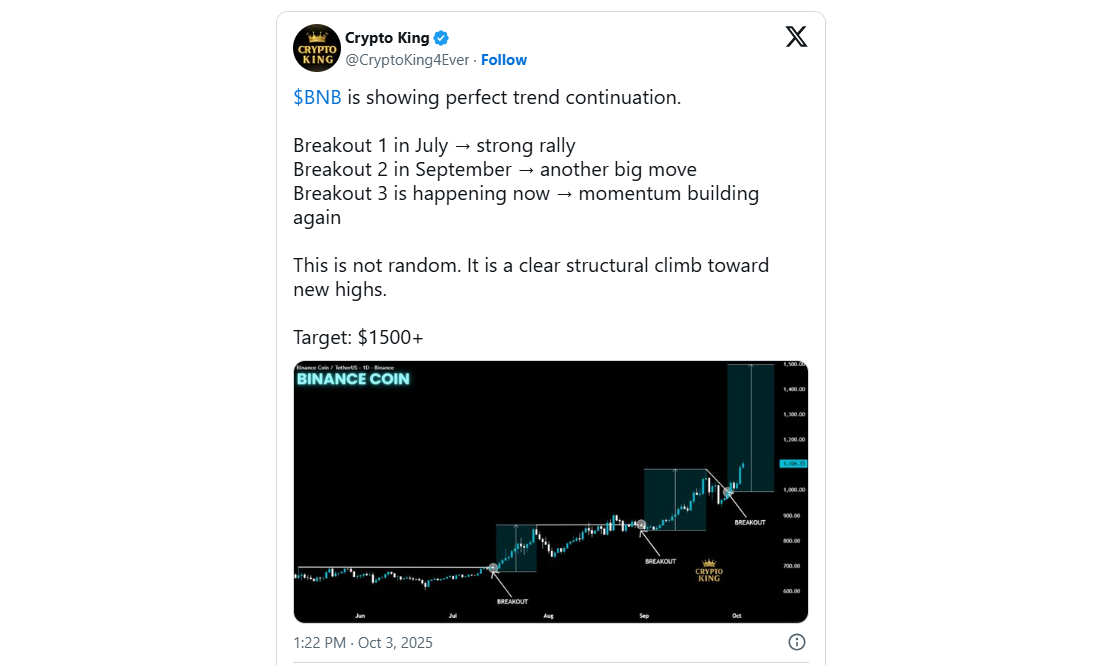1111x665 pixels.
Task: Click the Crypto King display name
Action: tap(387, 38)
